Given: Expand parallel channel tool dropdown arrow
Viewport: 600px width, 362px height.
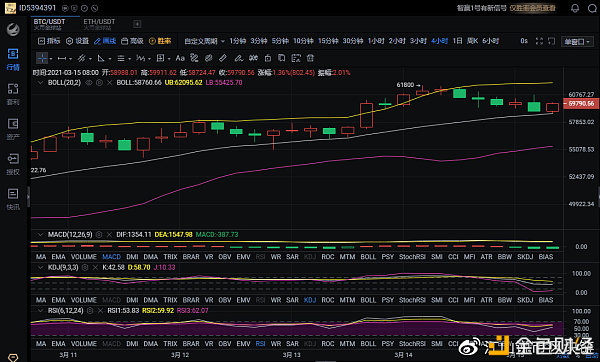Looking at the screenshot, I should pos(90,59).
